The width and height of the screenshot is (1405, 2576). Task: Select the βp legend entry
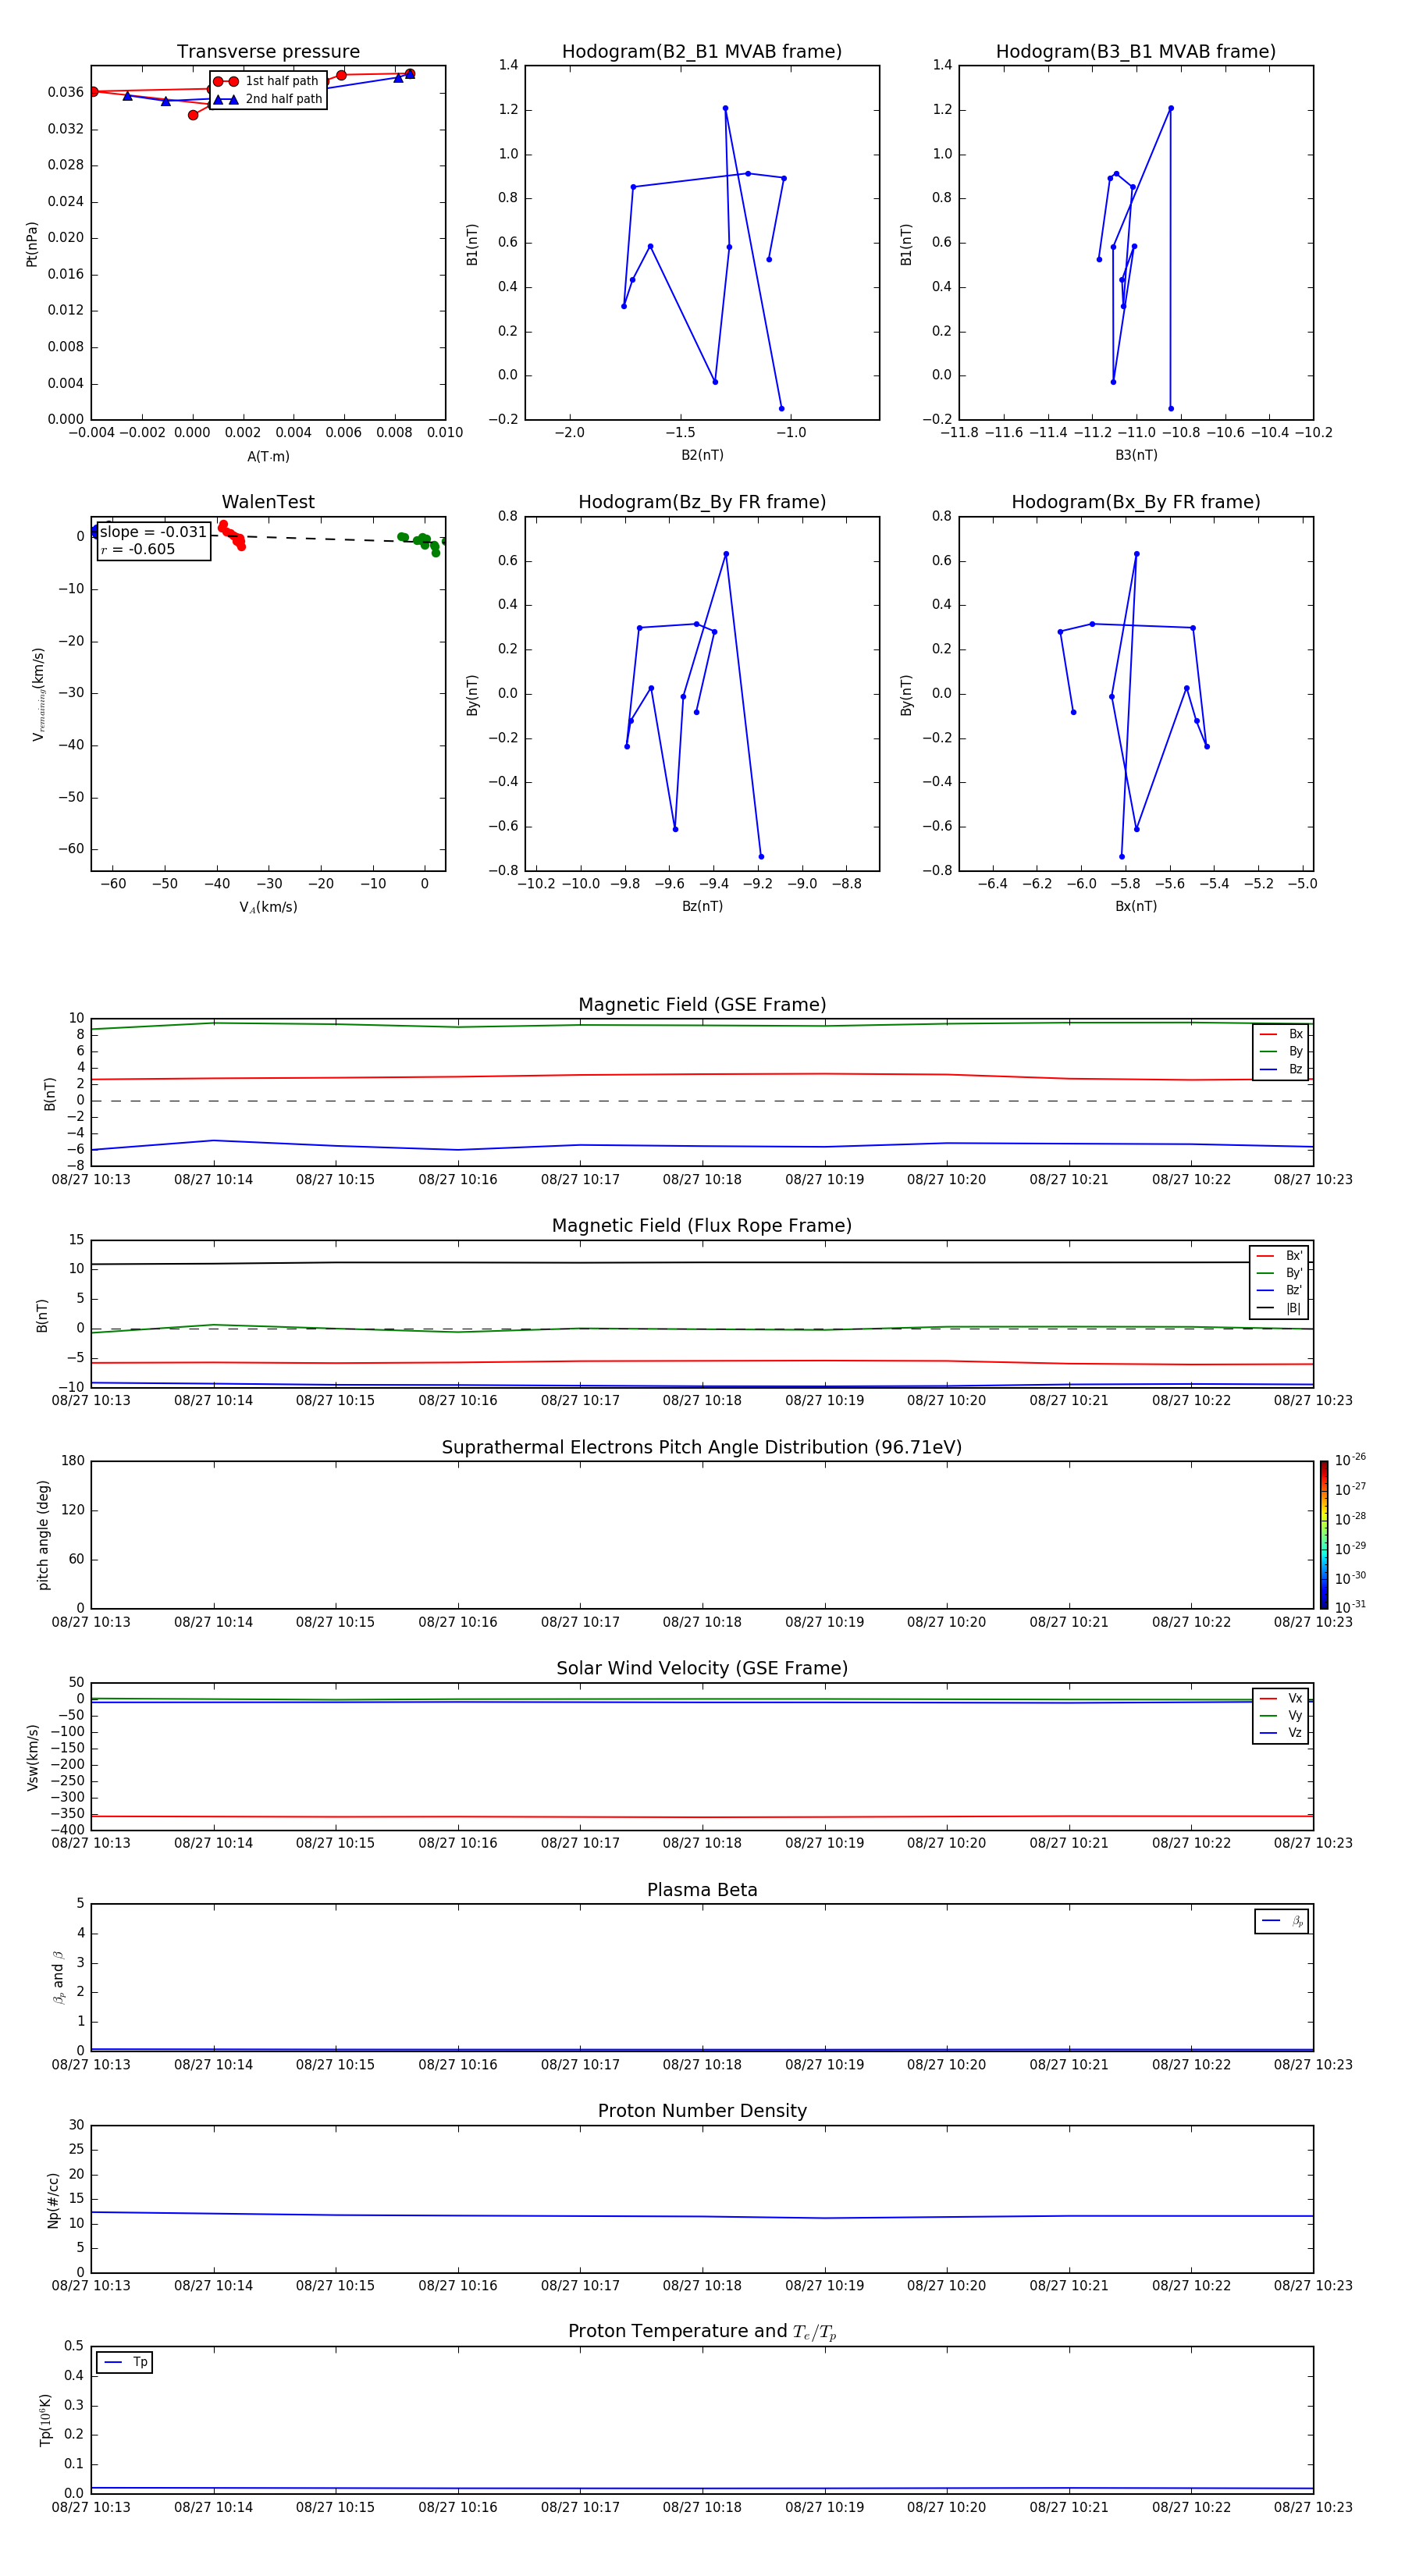pyautogui.click(x=1282, y=1921)
